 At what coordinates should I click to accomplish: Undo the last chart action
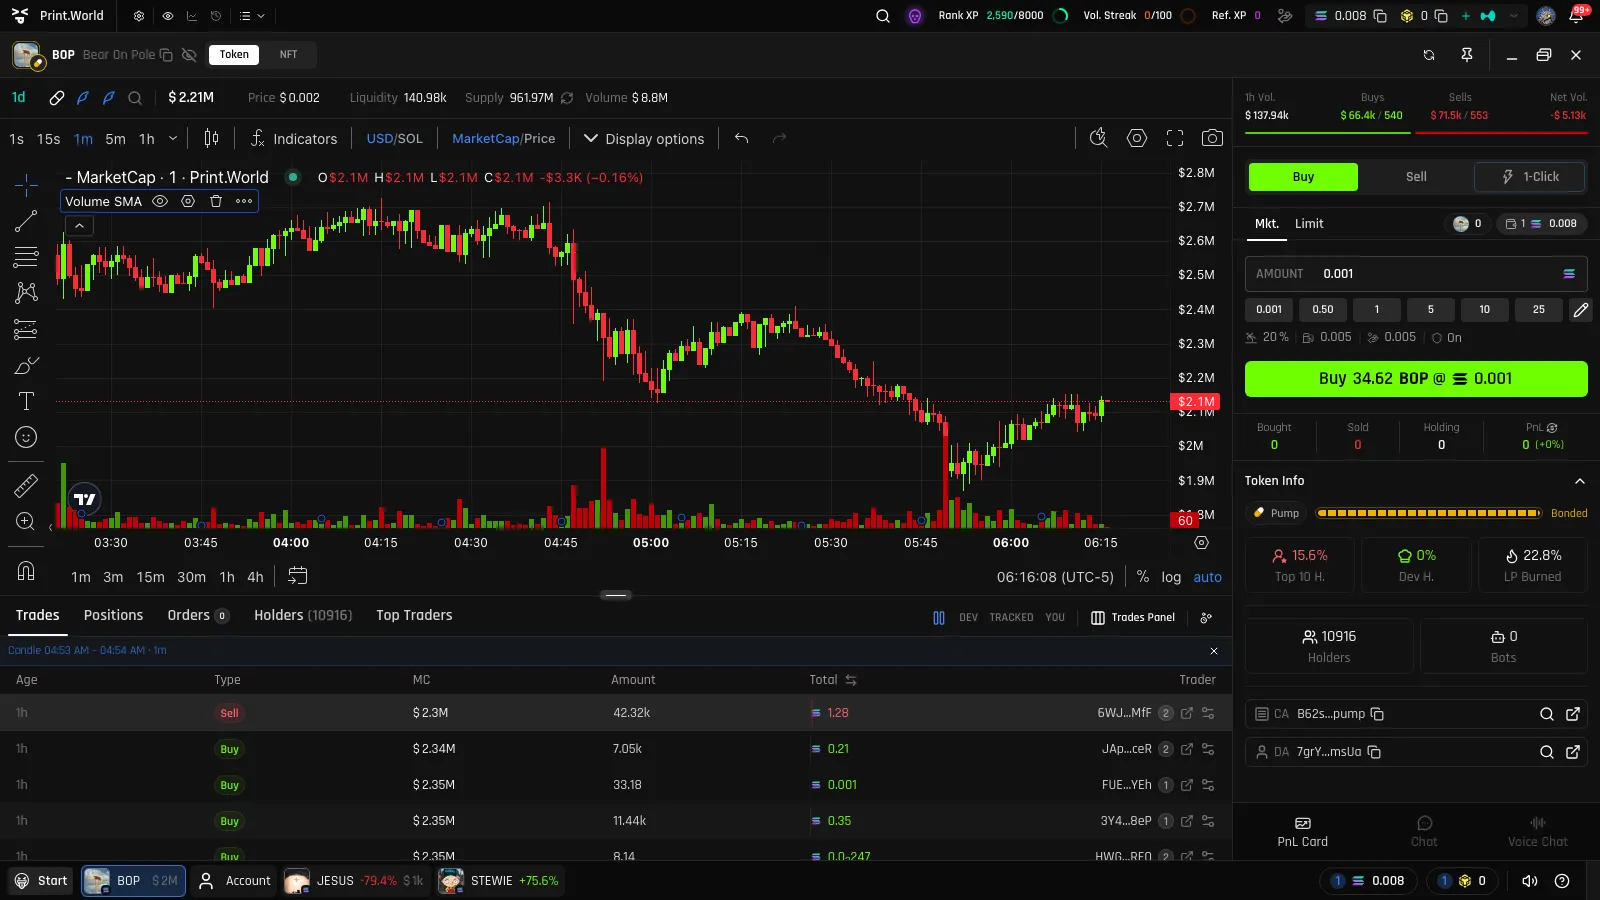tap(741, 138)
